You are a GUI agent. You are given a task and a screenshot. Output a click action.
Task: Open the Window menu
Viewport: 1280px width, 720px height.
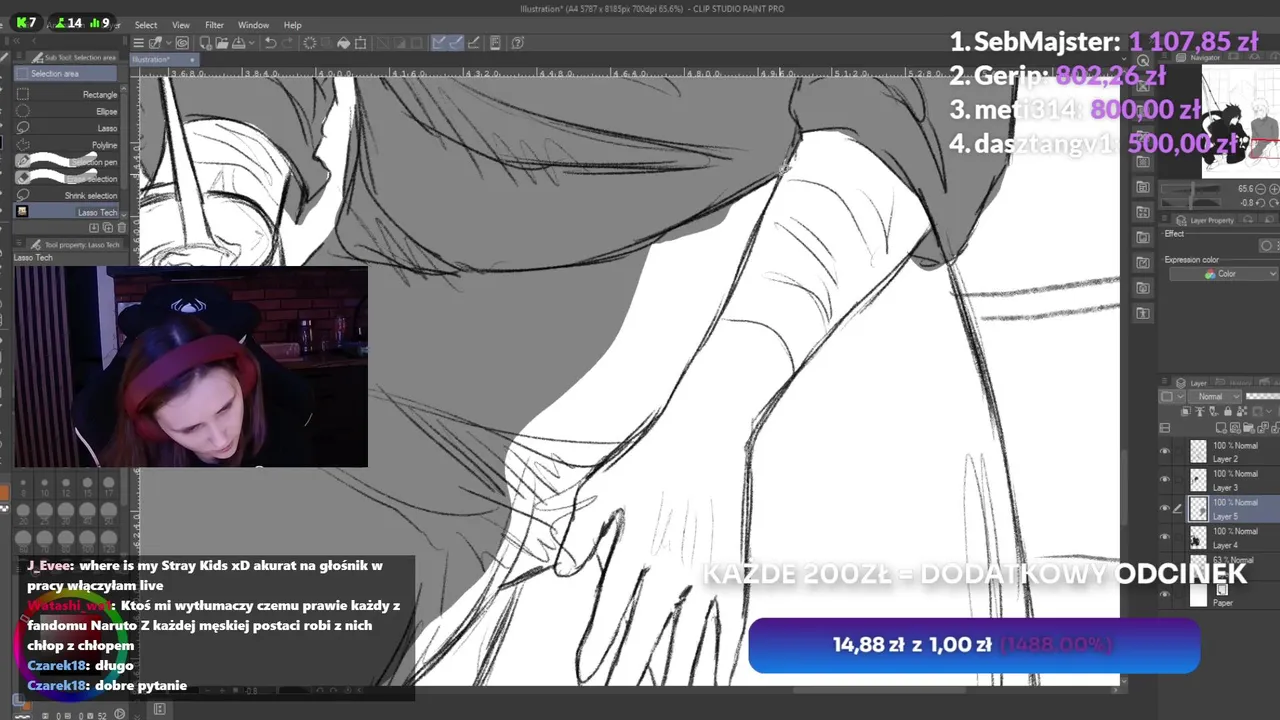pyautogui.click(x=253, y=25)
